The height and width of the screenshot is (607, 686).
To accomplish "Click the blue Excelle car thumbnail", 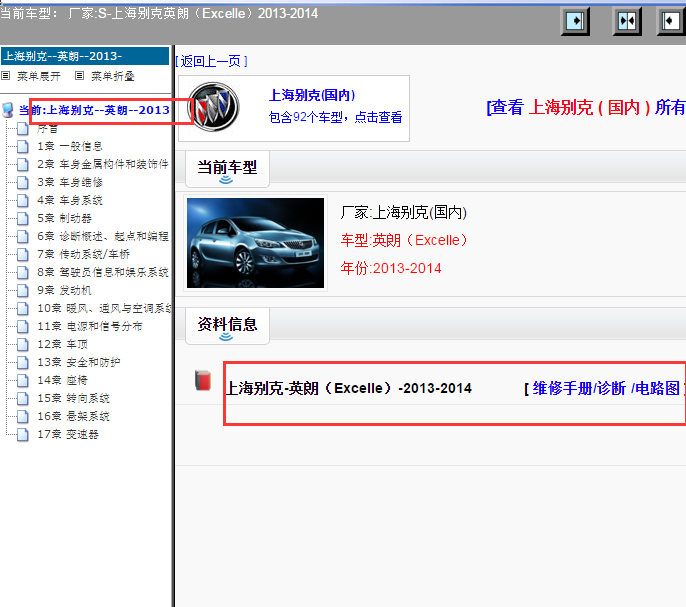I will (256, 243).
